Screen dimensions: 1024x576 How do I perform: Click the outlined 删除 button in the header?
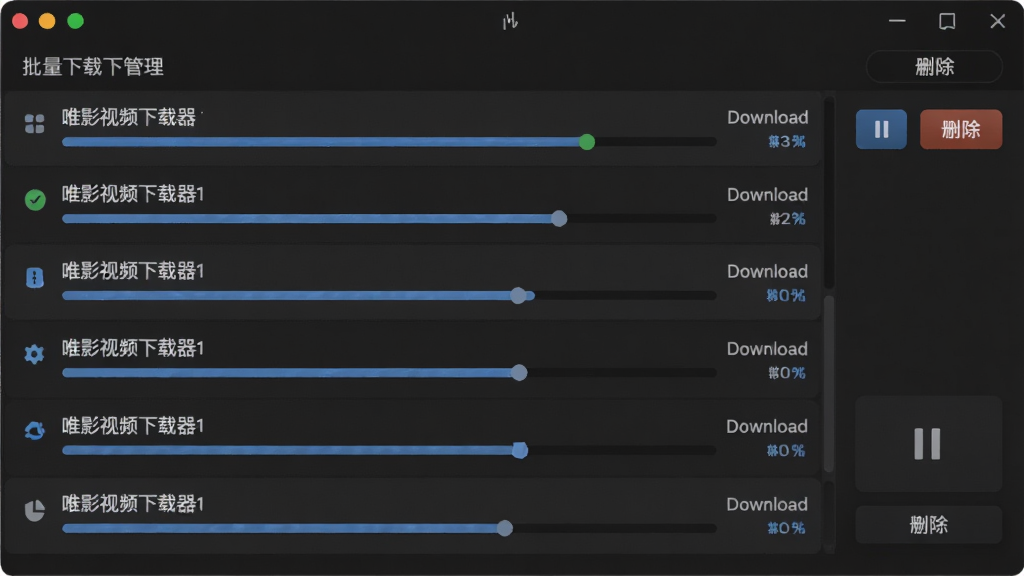(x=934, y=67)
